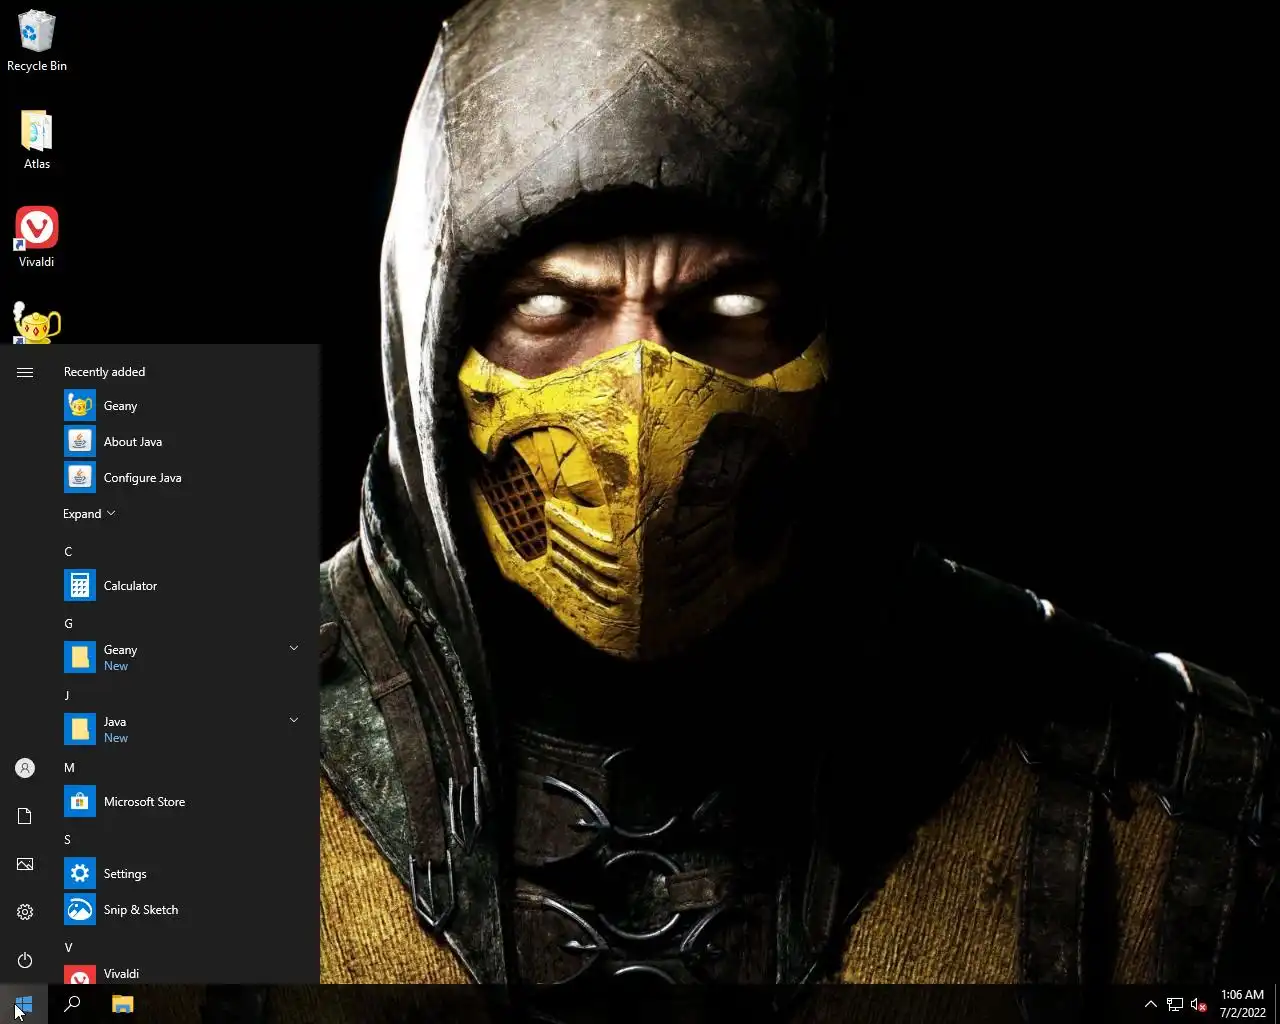The height and width of the screenshot is (1024, 1280).
Task: Open File Explorer from taskbar
Action: coord(122,1004)
